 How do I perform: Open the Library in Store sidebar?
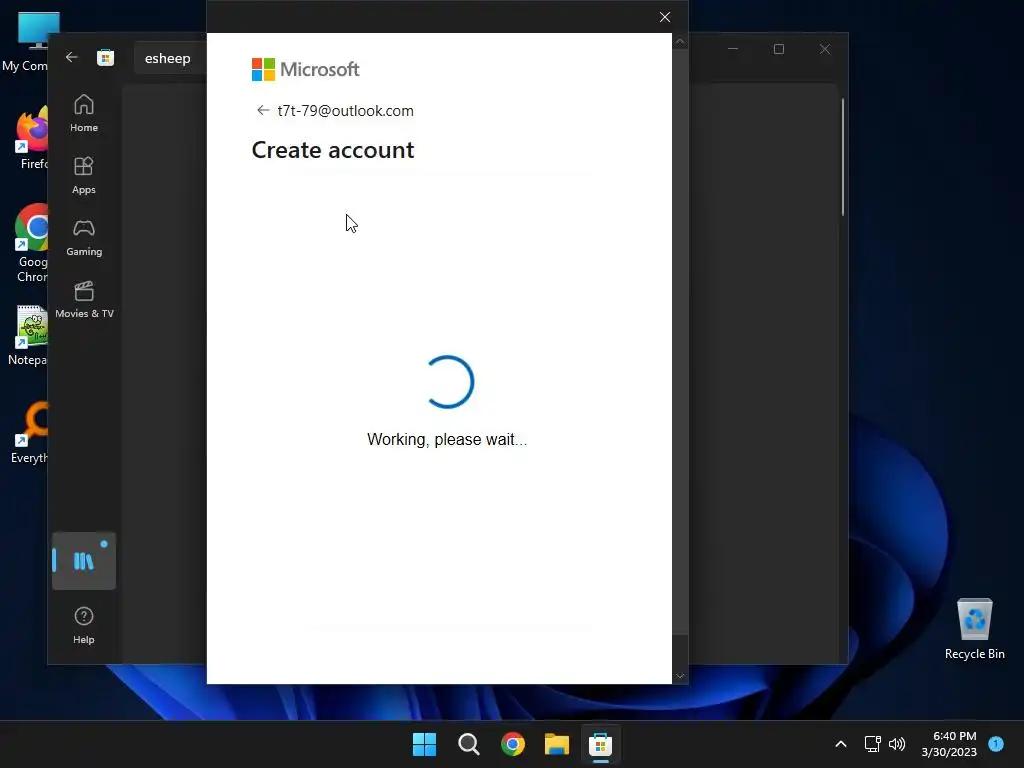tap(84, 561)
